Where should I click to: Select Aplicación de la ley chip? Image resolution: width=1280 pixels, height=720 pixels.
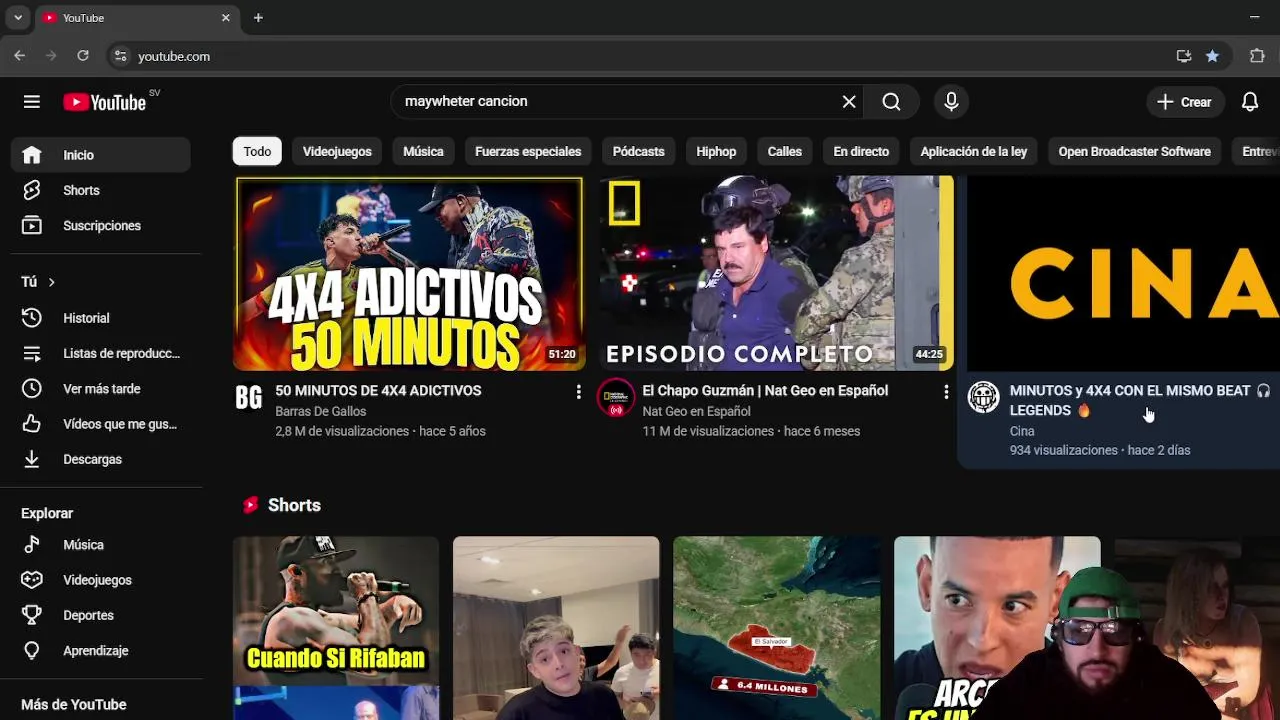[973, 151]
